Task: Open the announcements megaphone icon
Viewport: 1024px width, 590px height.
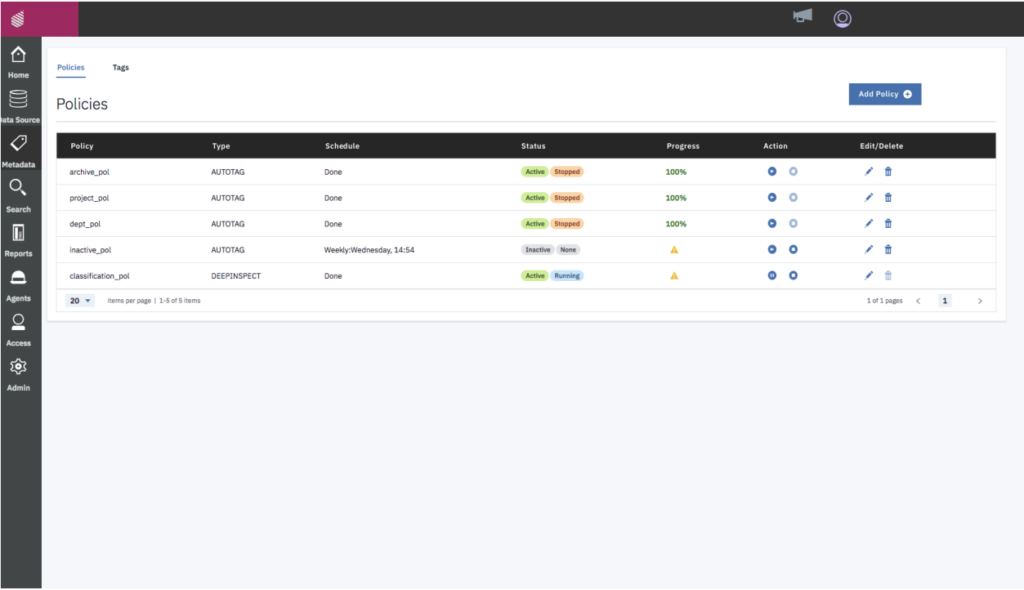Action: [802, 16]
